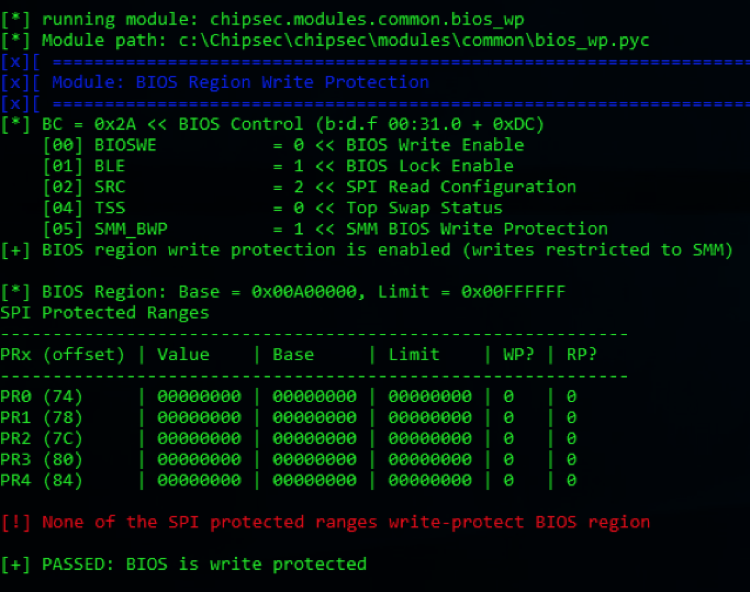The height and width of the screenshot is (592, 750).
Task: Click the BC = 0x2A BIOS Control line
Action: point(290,124)
